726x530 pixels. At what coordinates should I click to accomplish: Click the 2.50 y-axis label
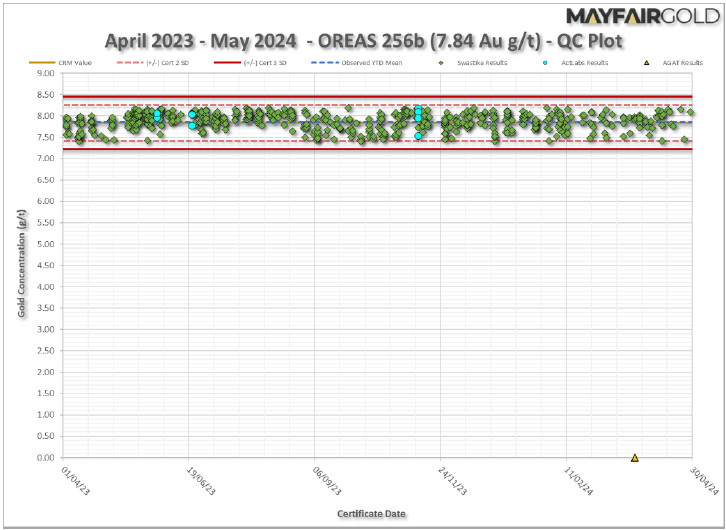[46, 351]
